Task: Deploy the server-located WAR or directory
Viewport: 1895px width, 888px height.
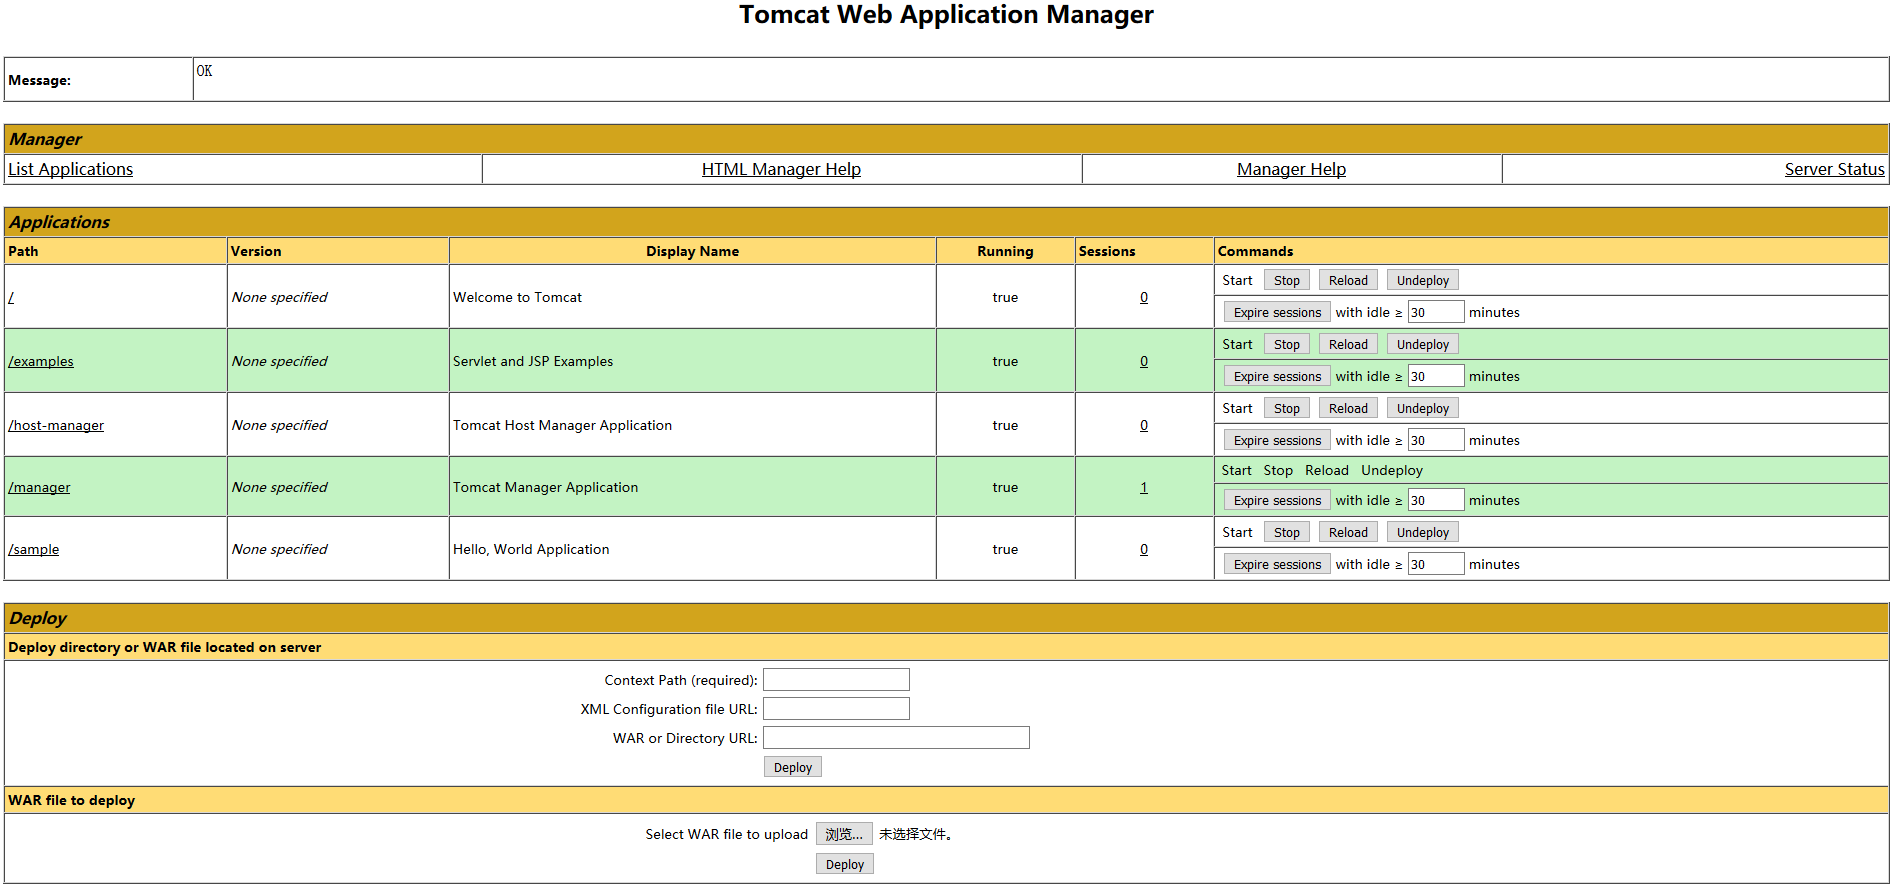Action: pos(793,767)
